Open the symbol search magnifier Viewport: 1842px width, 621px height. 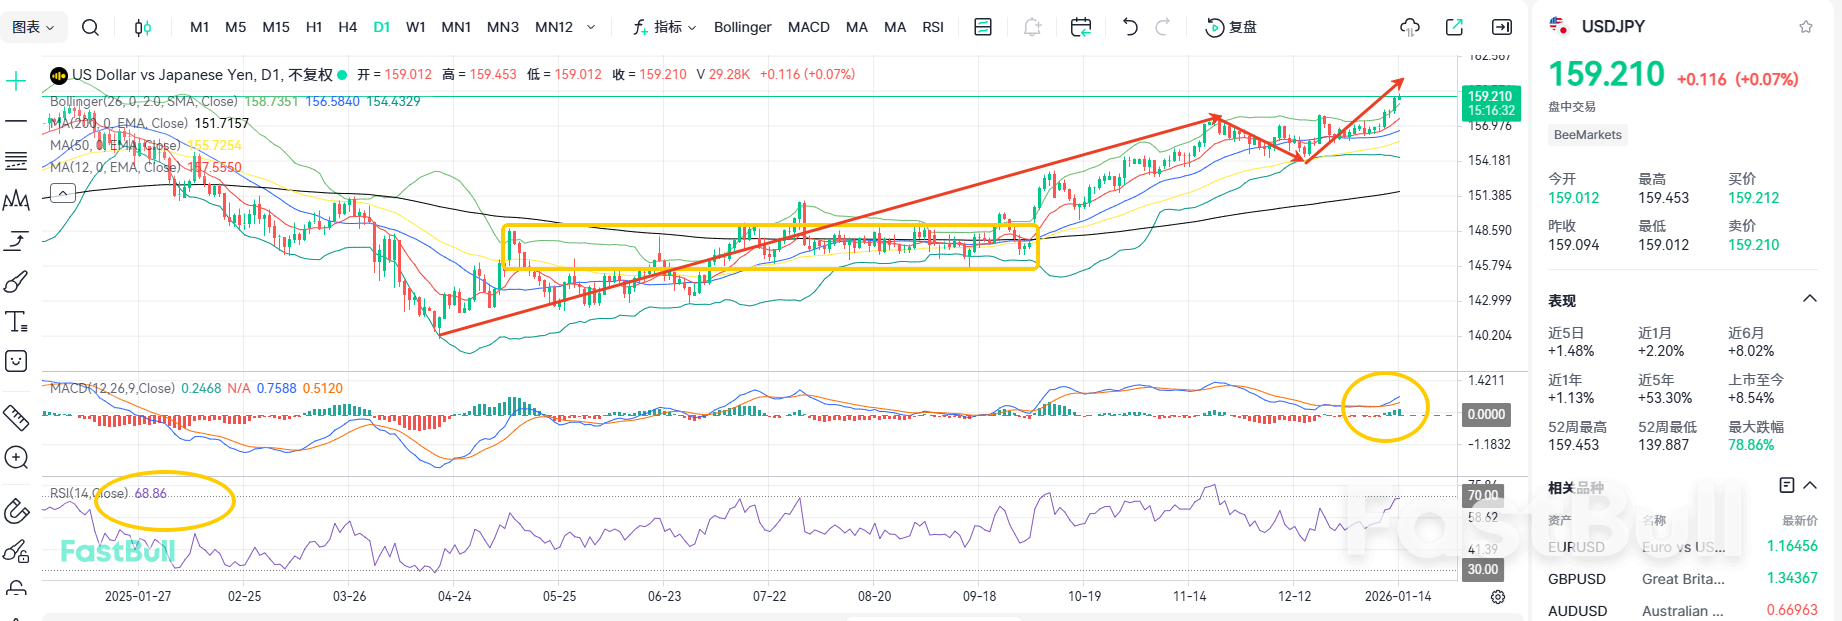coord(90,27)
